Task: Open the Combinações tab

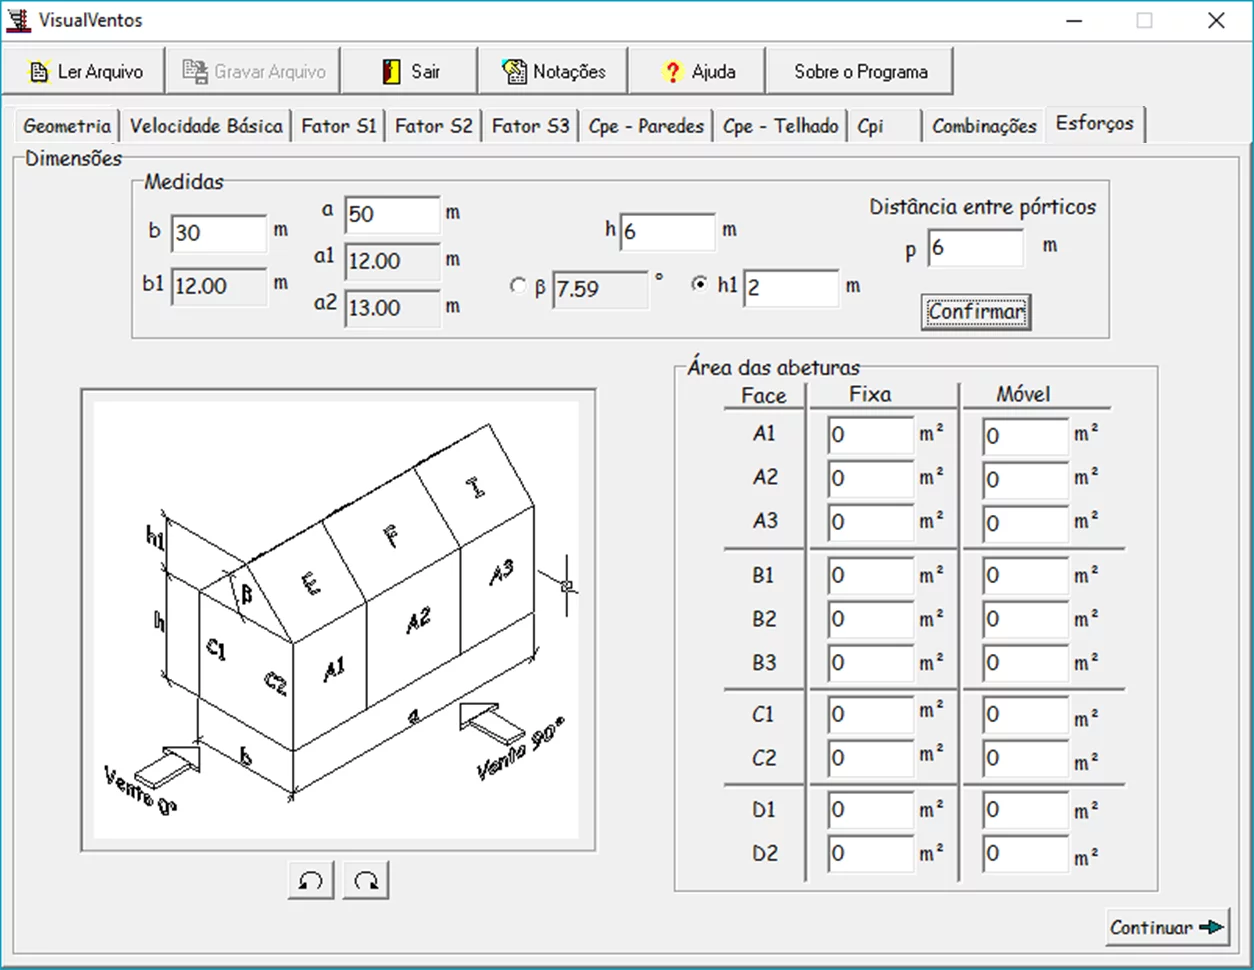Action: (984, 126)
